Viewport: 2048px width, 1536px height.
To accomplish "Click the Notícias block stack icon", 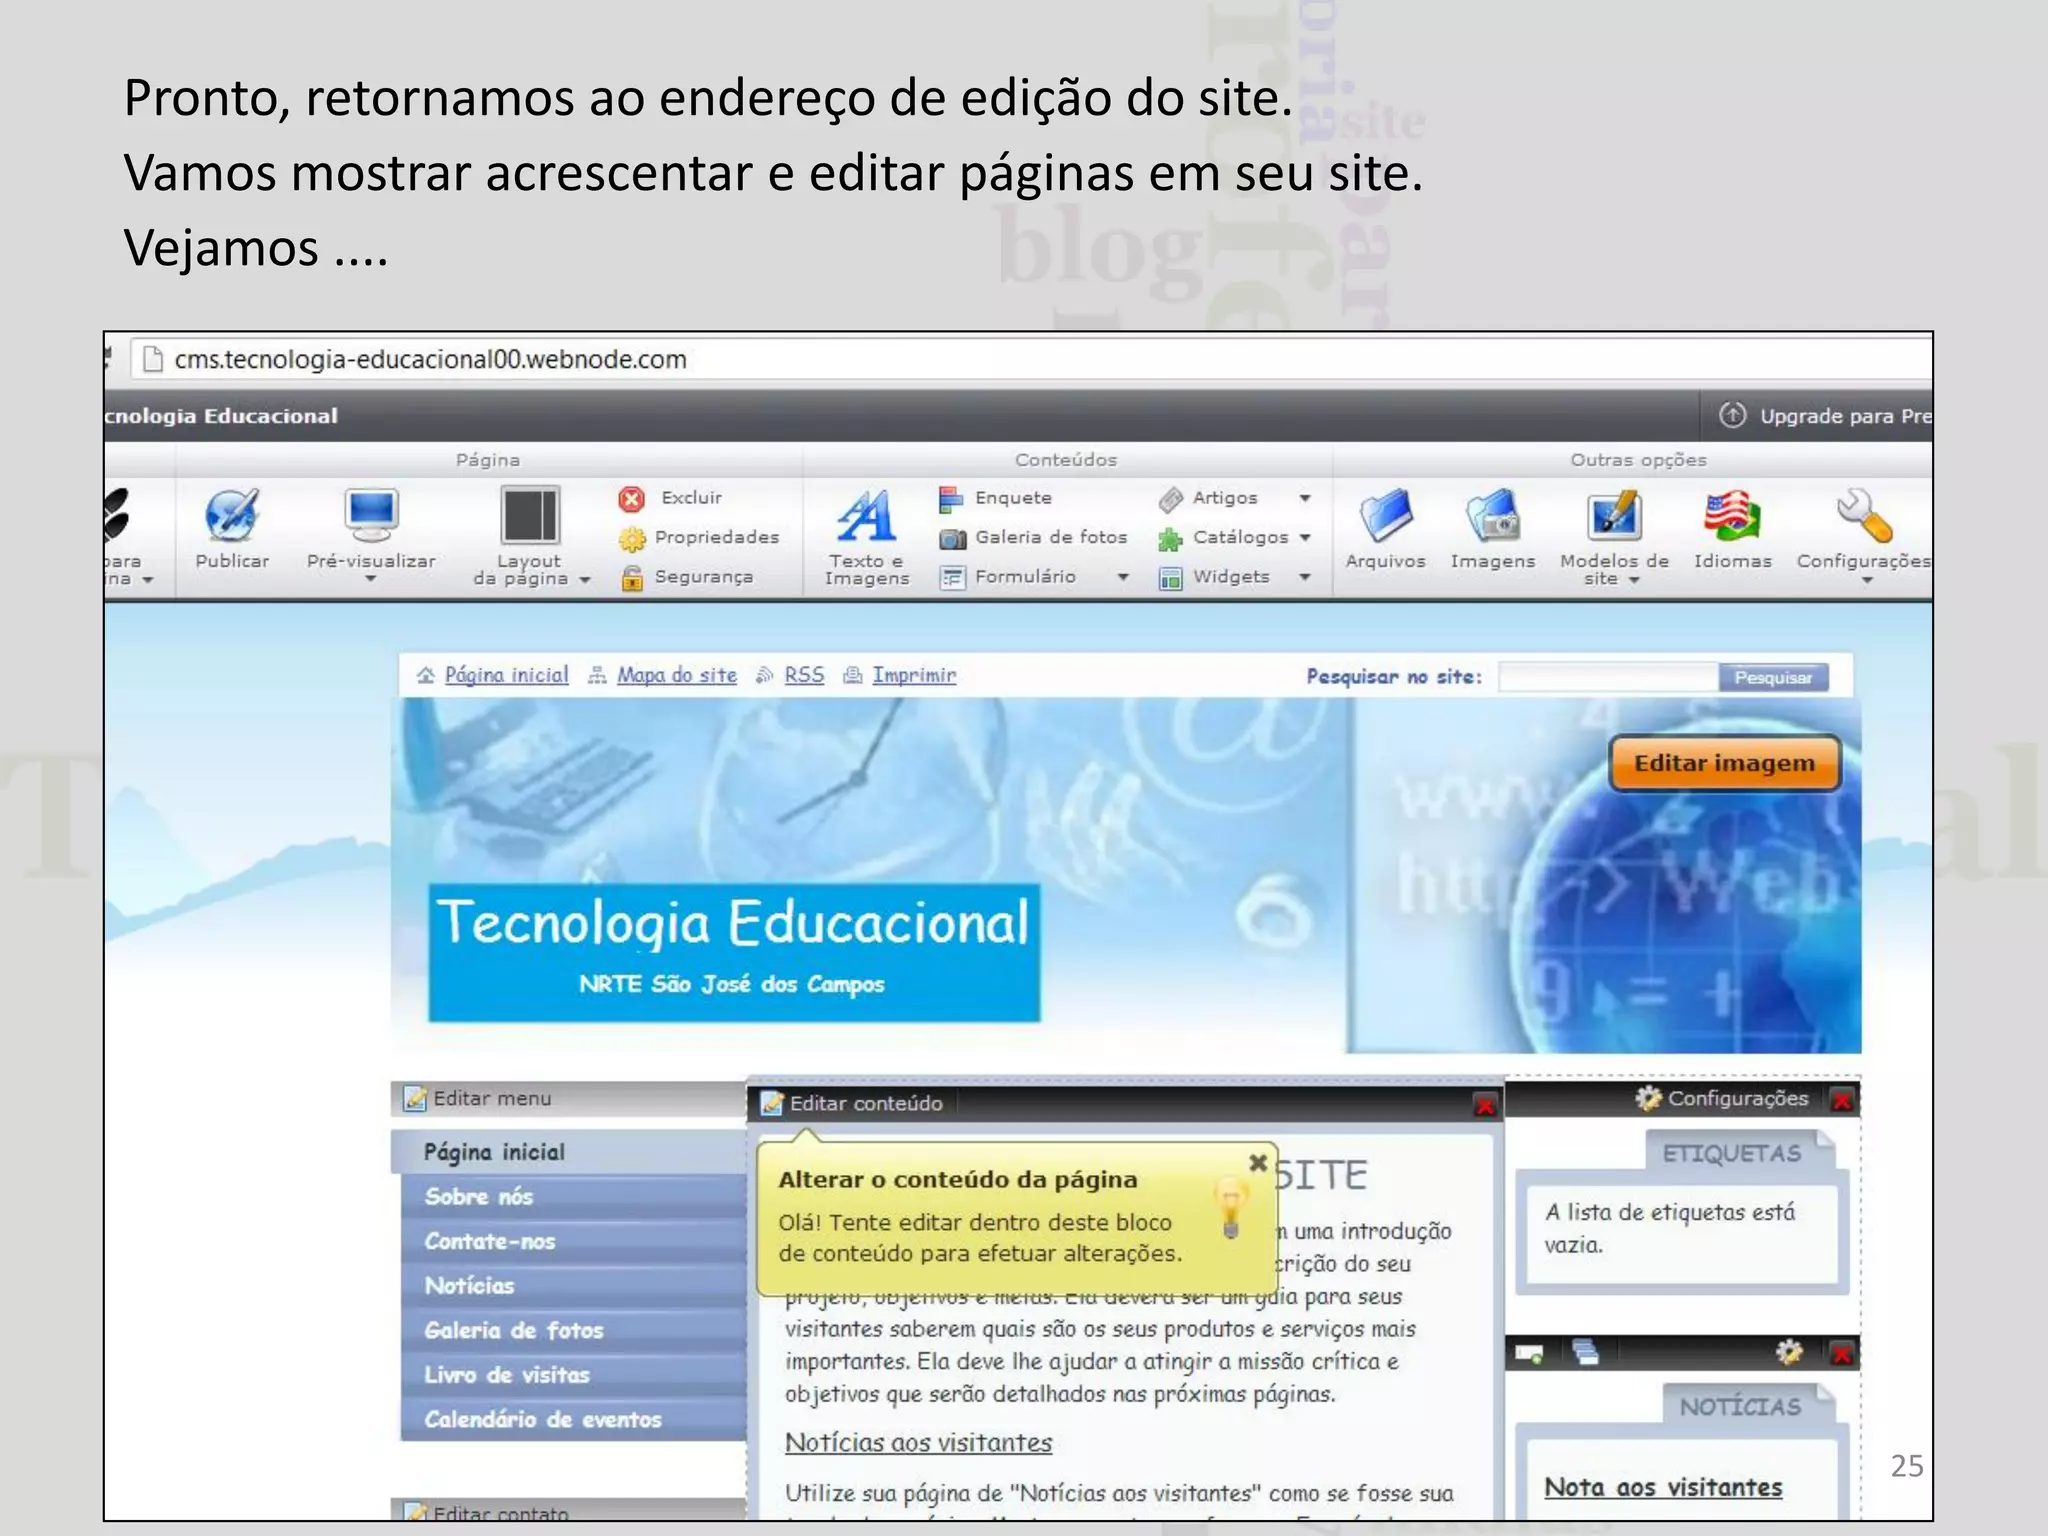I will click(1585, 1353).
